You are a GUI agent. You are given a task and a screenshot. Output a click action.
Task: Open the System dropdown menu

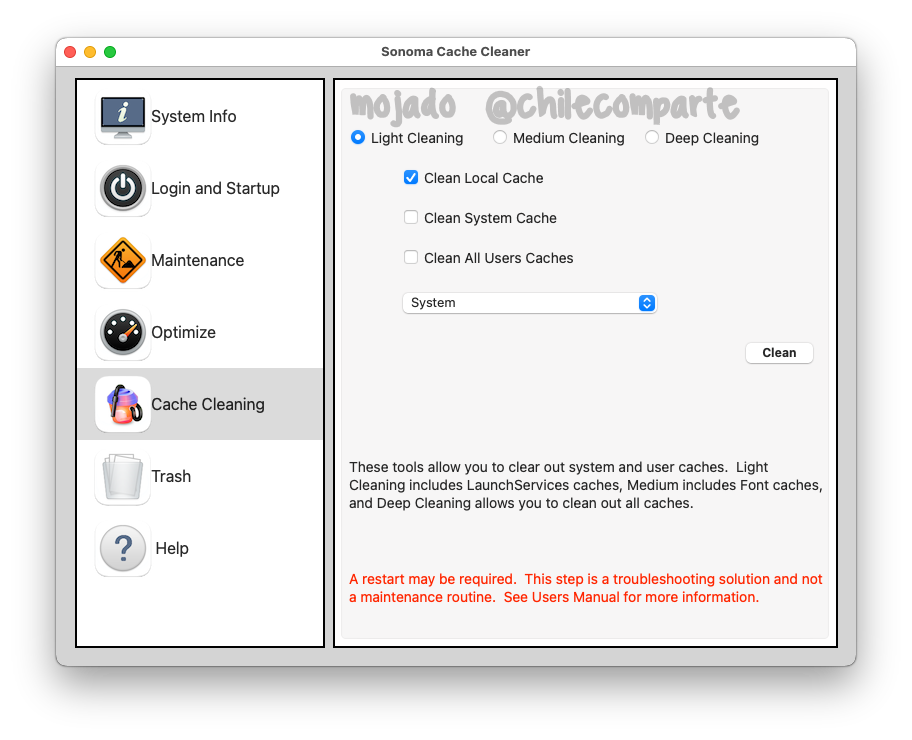[x=529, y=303]
